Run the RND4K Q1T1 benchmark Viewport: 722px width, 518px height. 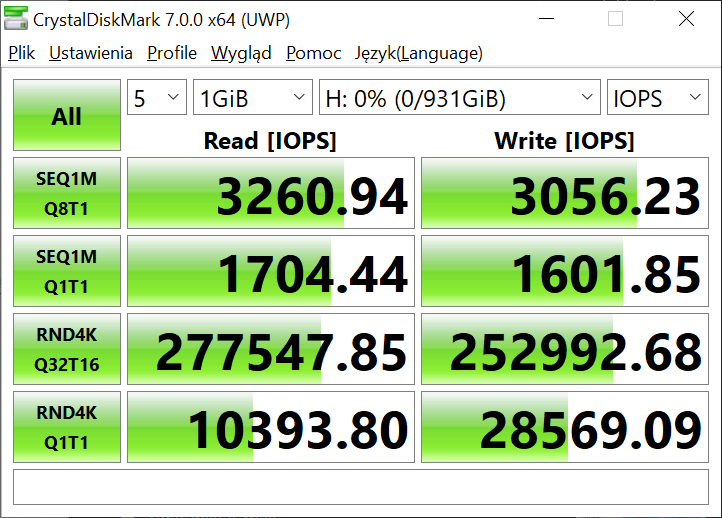pyautogui.click(x=66, y=427)
